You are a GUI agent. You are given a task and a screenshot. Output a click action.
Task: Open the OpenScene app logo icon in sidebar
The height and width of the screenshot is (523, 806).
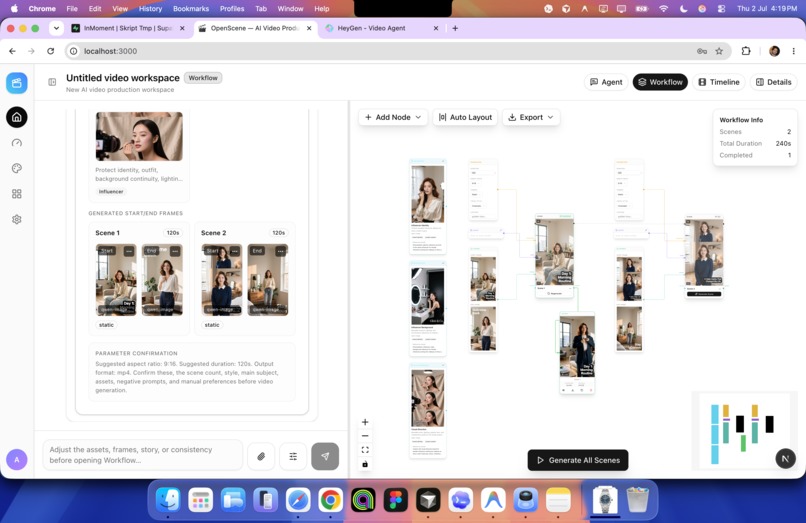(x=16, y=83)
